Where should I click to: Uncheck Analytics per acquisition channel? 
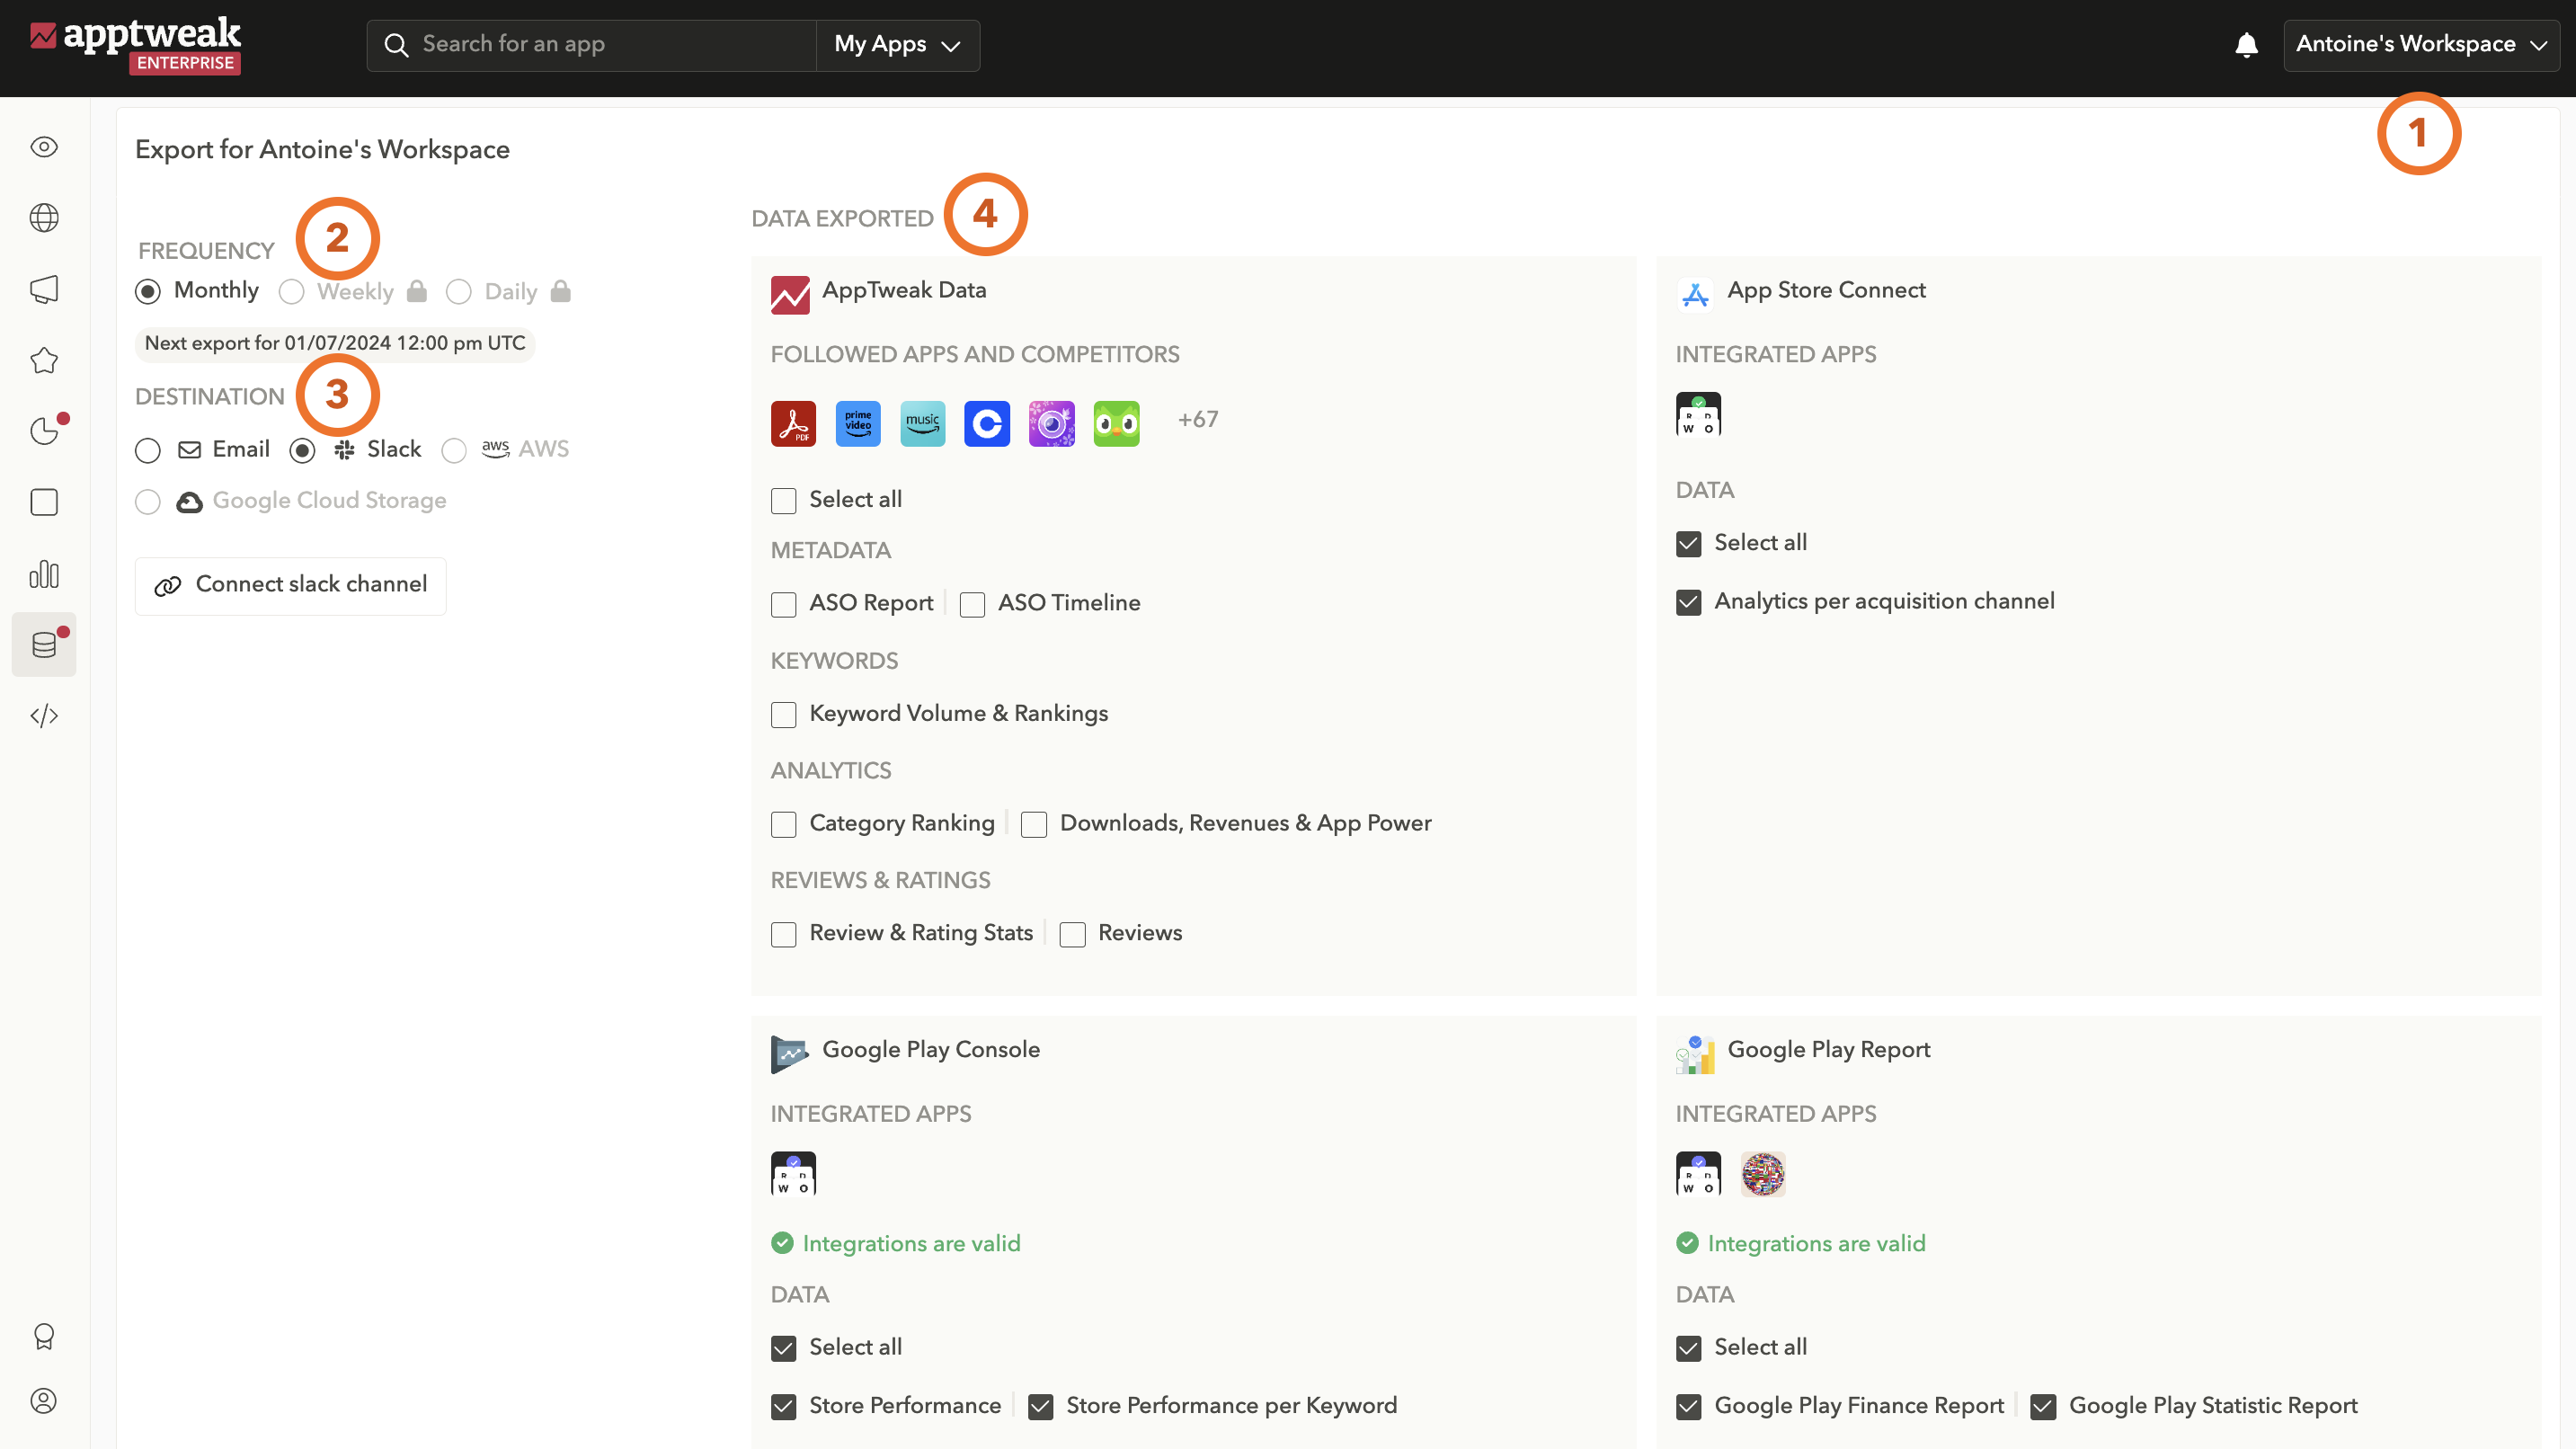click(1689, 602)
